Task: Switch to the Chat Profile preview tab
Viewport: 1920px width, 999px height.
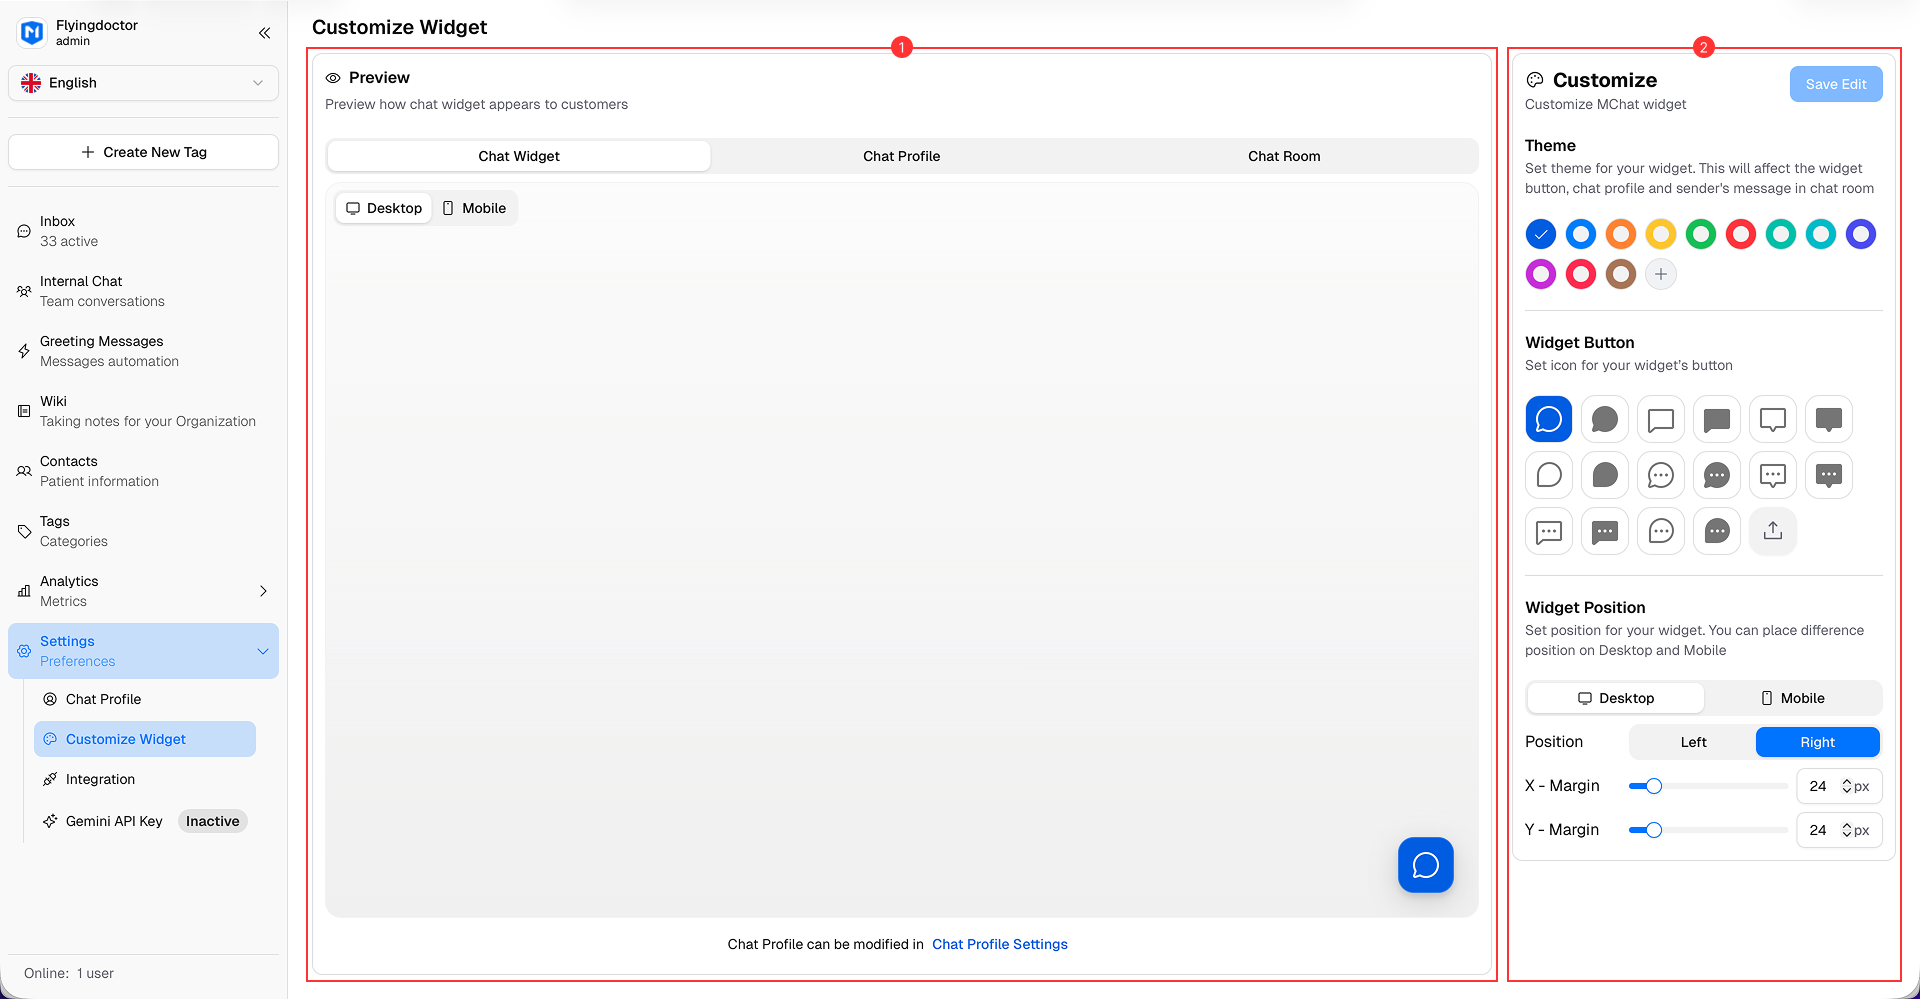Action: click(901, 156)
